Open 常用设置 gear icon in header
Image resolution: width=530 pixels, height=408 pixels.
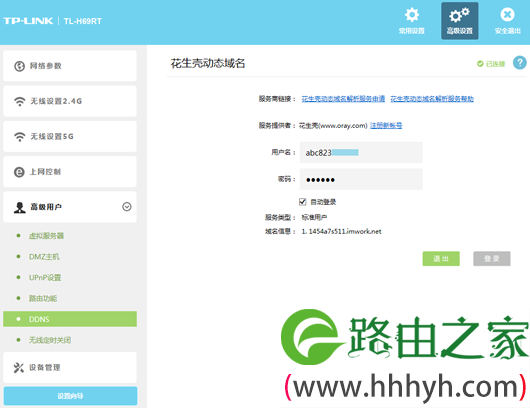tap(412, 15)
